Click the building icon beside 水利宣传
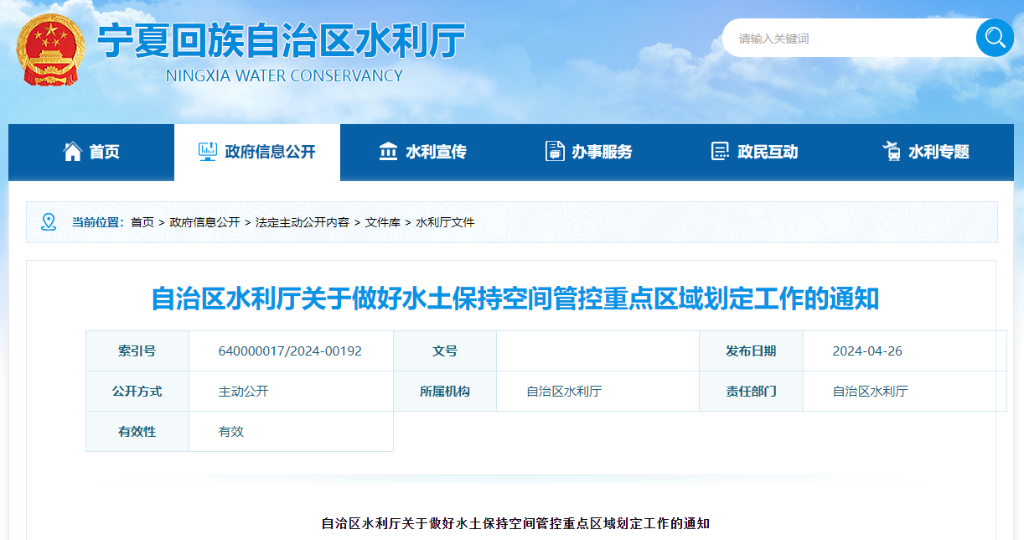 click(x=388, y=151)
